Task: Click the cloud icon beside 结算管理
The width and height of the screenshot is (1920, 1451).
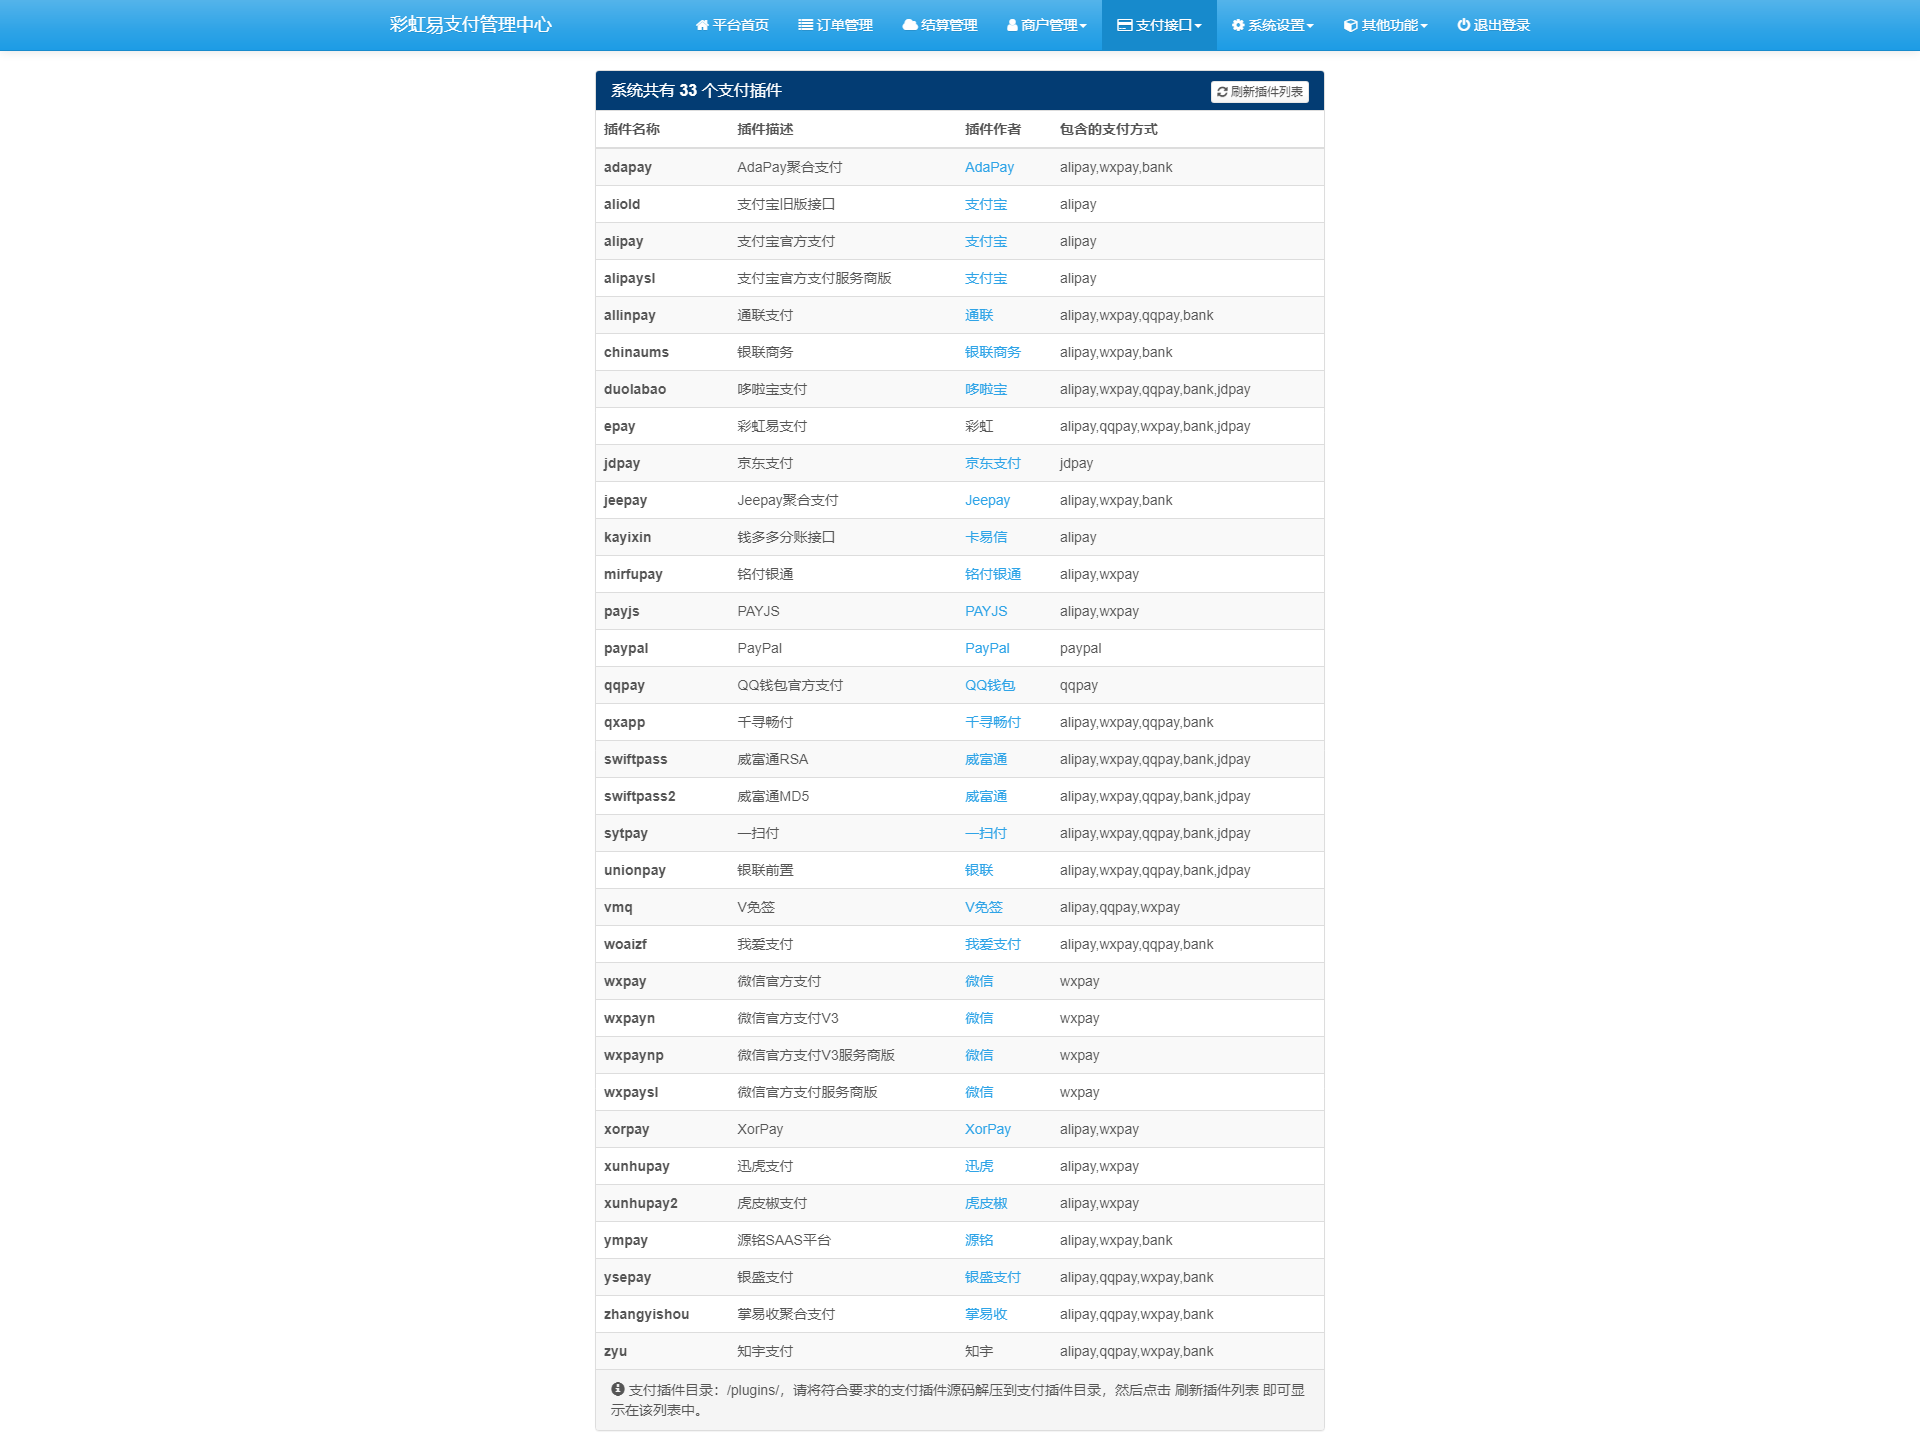Action: click(910, 25)
